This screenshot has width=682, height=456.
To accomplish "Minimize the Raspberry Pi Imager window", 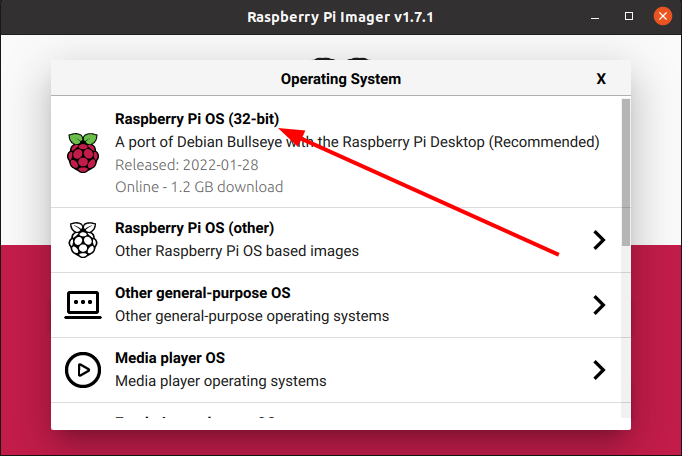I will pos(595,17).
